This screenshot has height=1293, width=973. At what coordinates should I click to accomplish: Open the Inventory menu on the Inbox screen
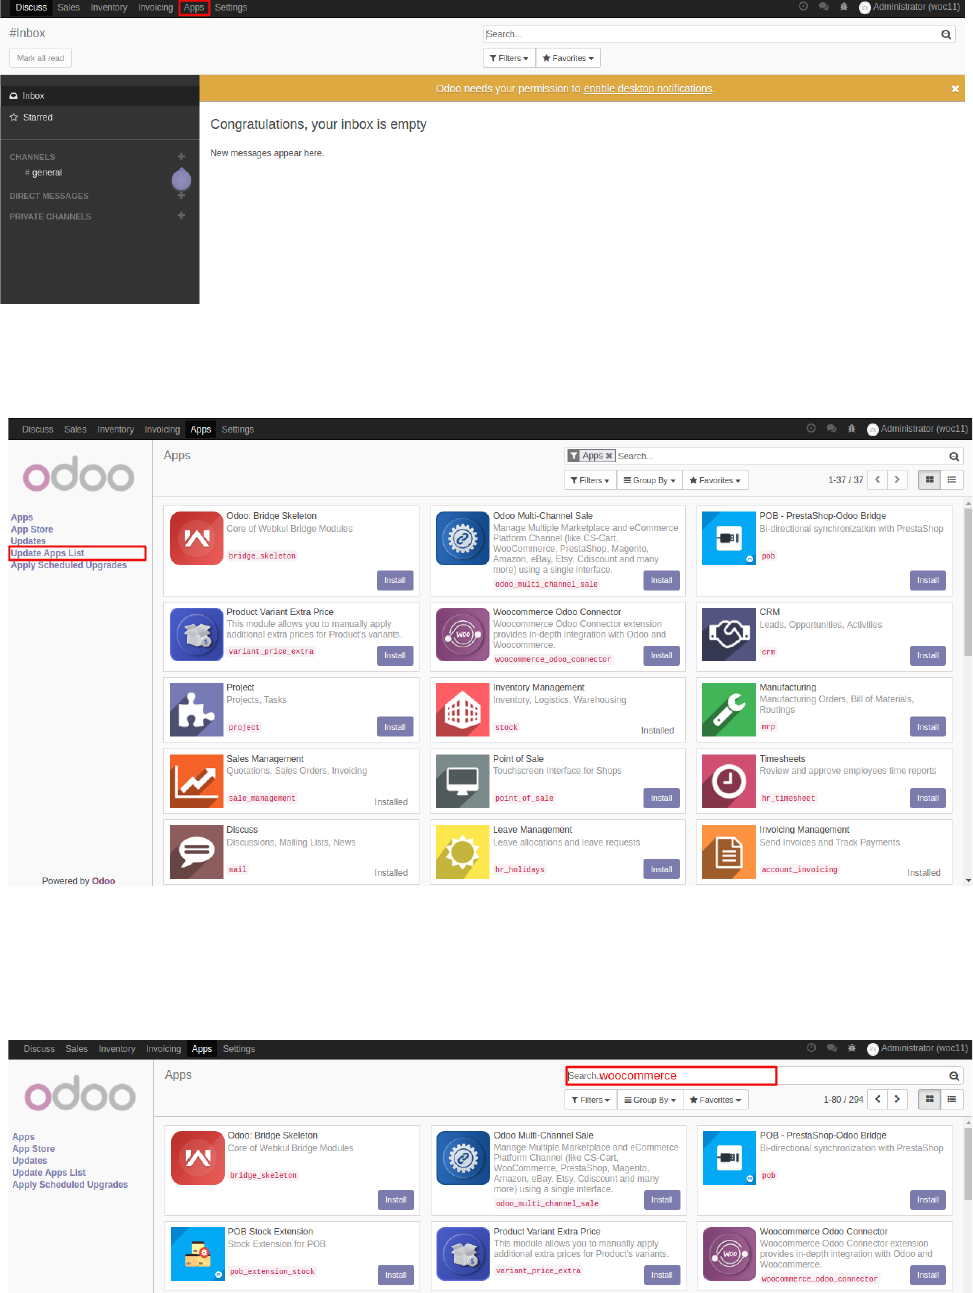[x=109, y=7]
